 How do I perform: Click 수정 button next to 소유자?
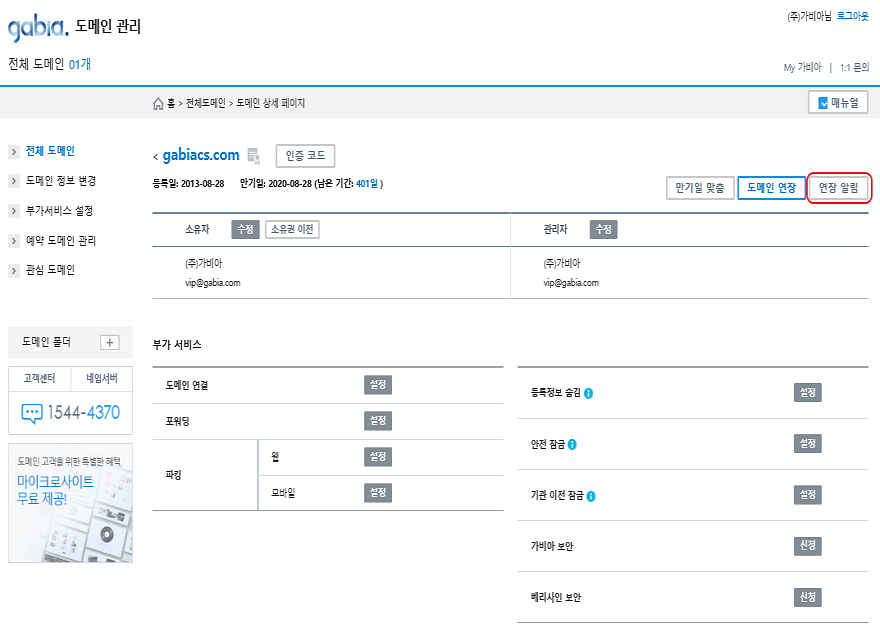(x=245, y=229)
